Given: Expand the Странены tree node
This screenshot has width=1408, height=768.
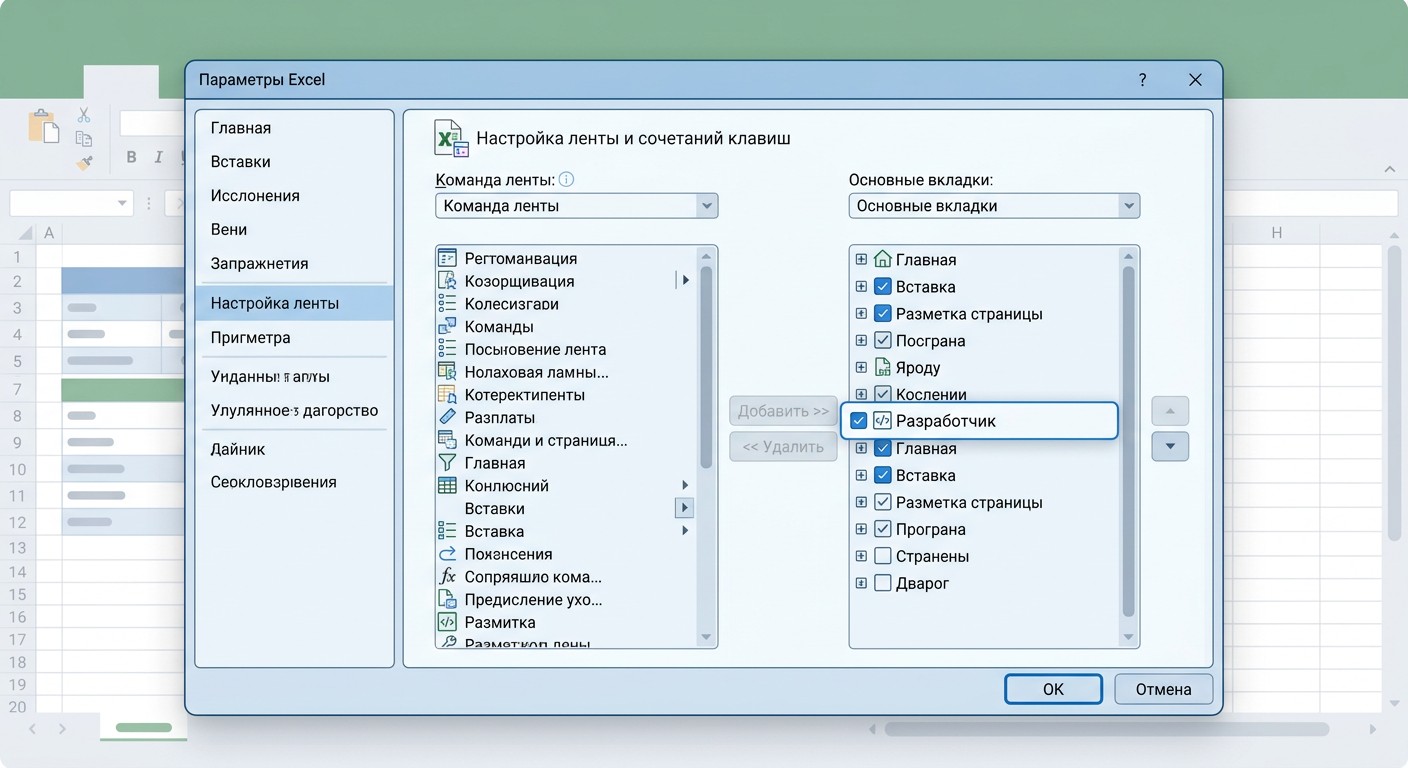Looking at the screenshot, I should coord(861,556).
